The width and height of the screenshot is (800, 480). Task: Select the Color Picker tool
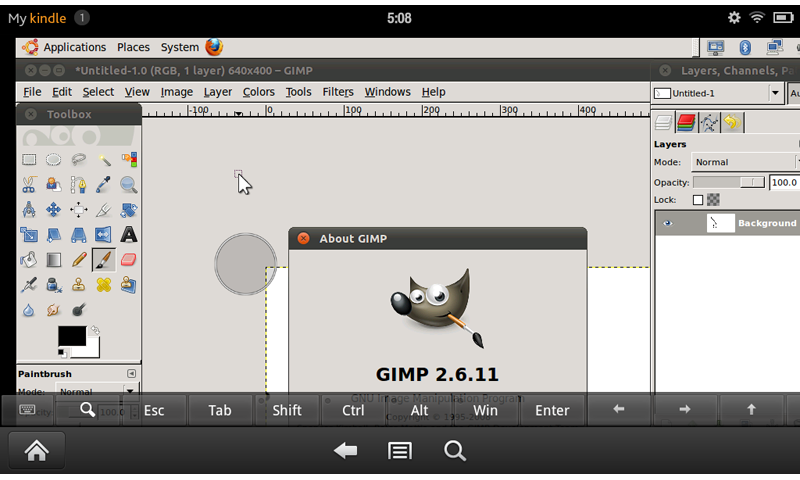[x=104, y=185]
